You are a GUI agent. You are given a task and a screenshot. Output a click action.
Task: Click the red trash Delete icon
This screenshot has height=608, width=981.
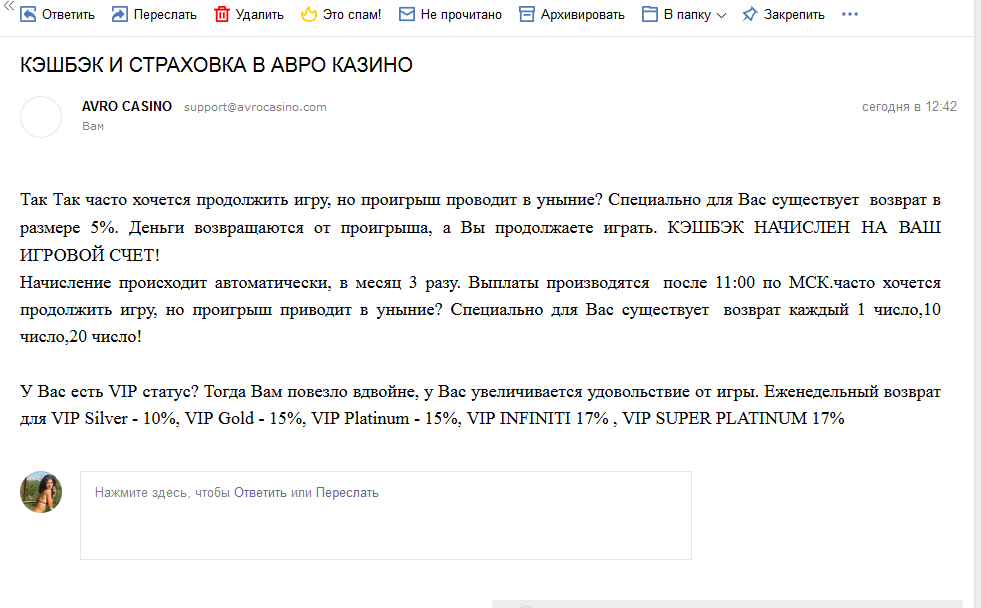tap(222, 14)
